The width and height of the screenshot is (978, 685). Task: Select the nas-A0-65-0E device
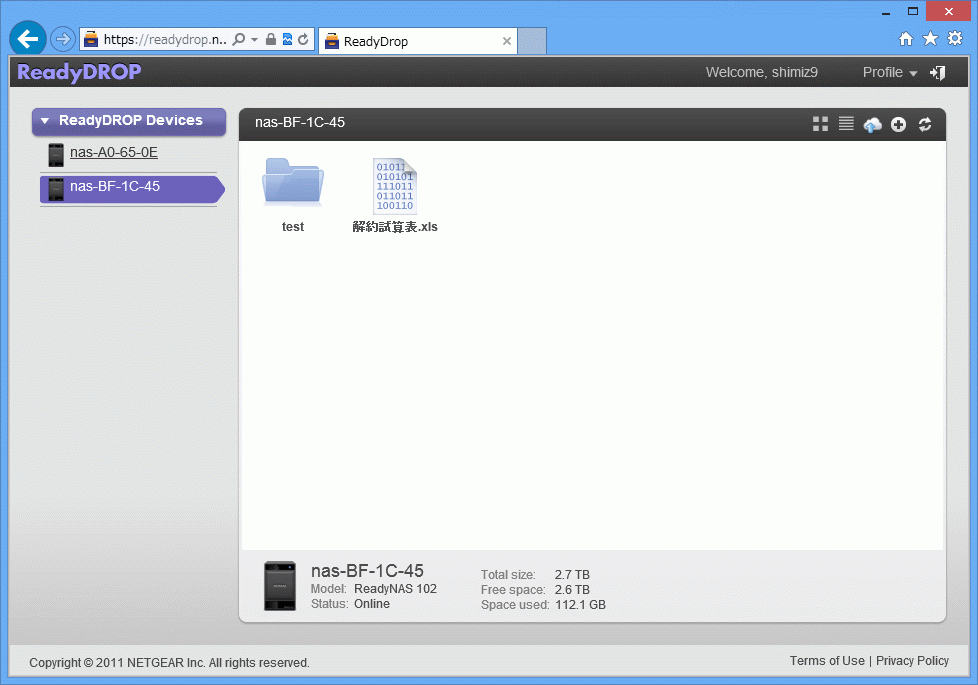click(113, 153)
